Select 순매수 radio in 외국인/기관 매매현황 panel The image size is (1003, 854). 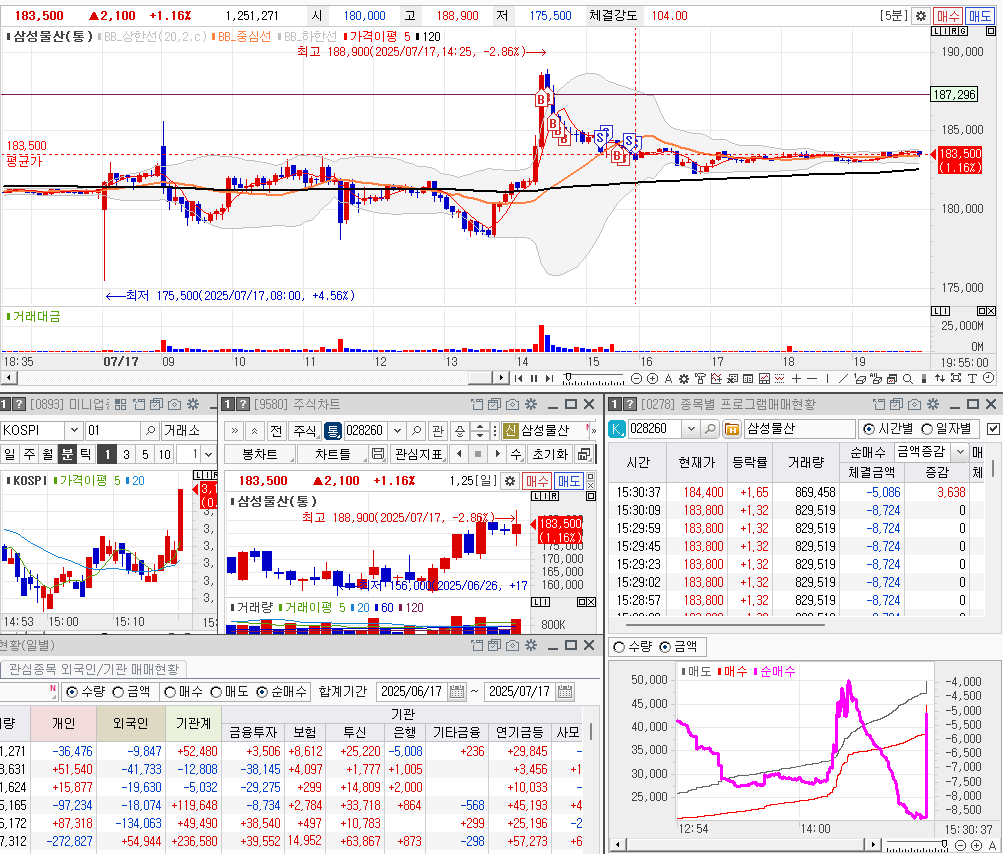pyautogui.click(x=262, y=692)
